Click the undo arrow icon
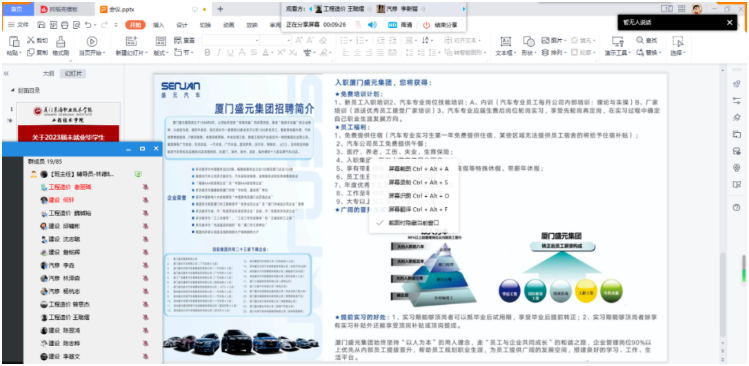The image size is (749, 366). (88, 24)
